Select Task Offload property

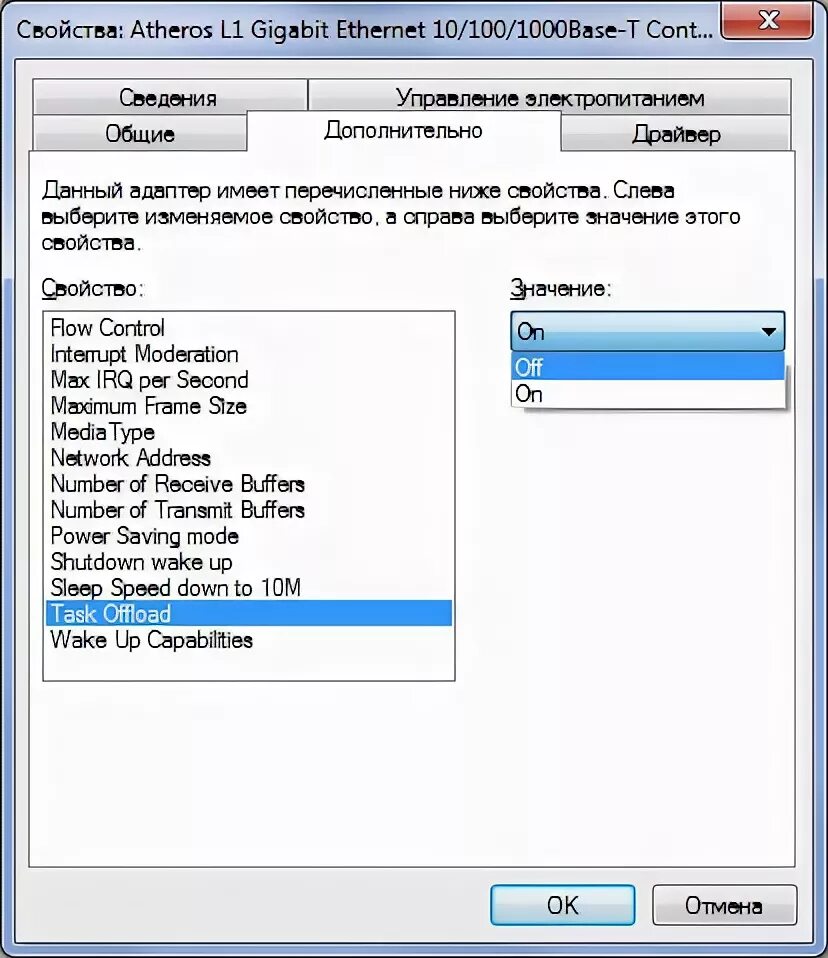[110, 614]
